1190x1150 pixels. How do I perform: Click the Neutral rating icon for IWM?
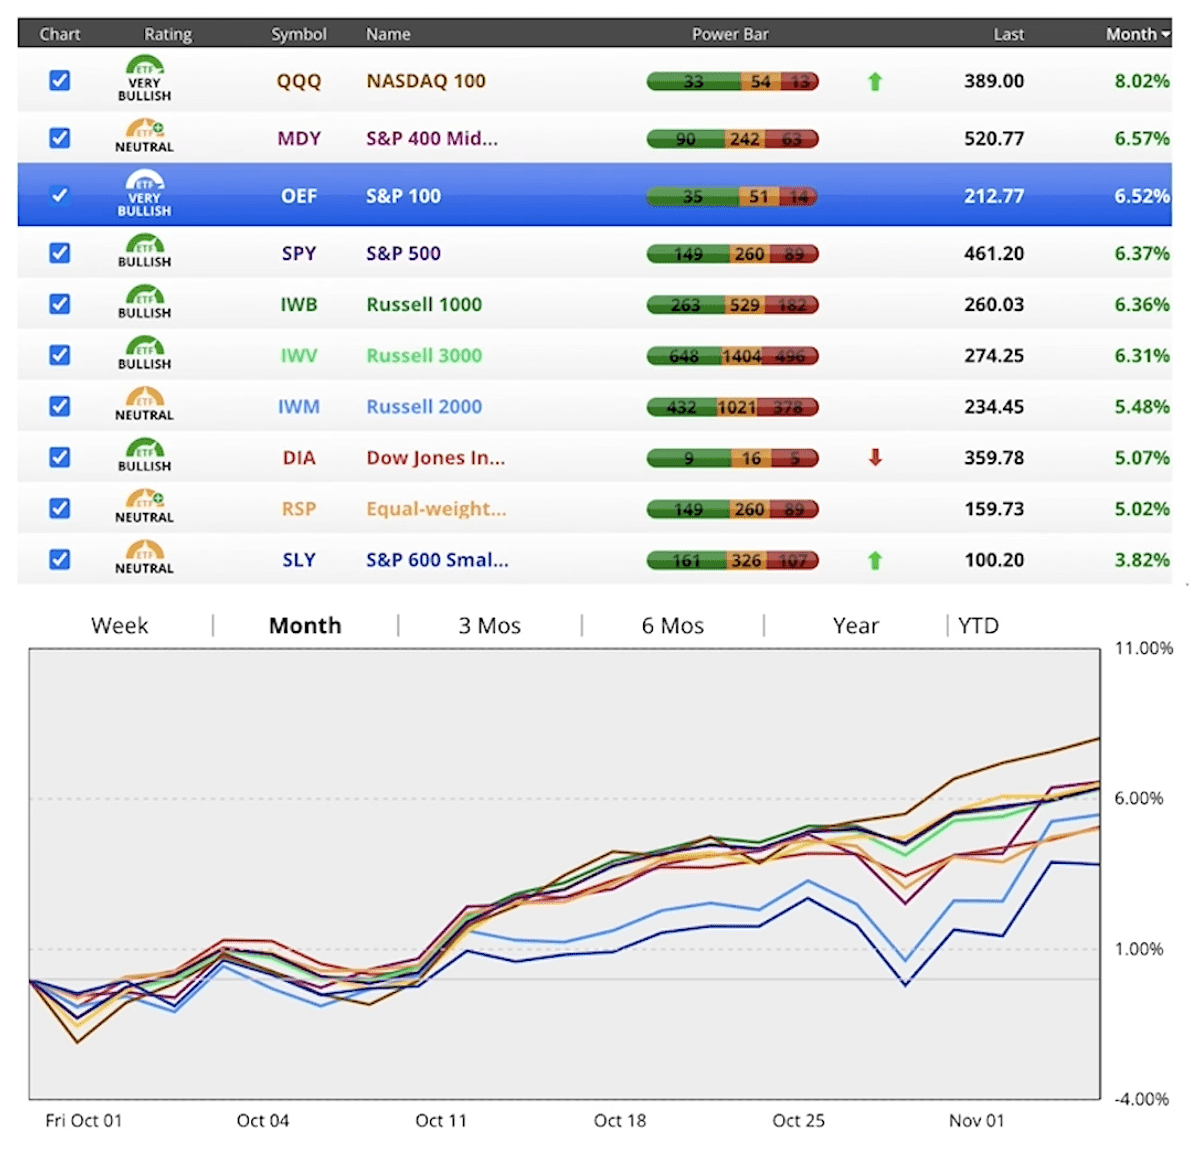coord(144,404)
